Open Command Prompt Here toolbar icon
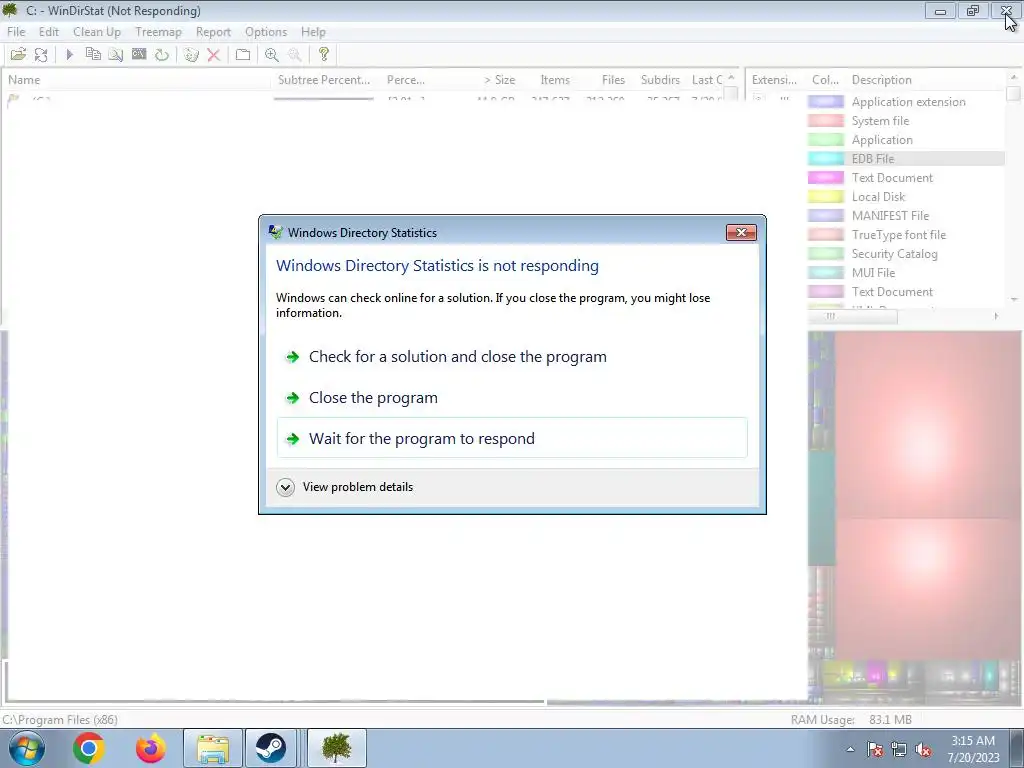Image resolution: width=1024 pixels, height=768 pixels. (x=138, y=55)
